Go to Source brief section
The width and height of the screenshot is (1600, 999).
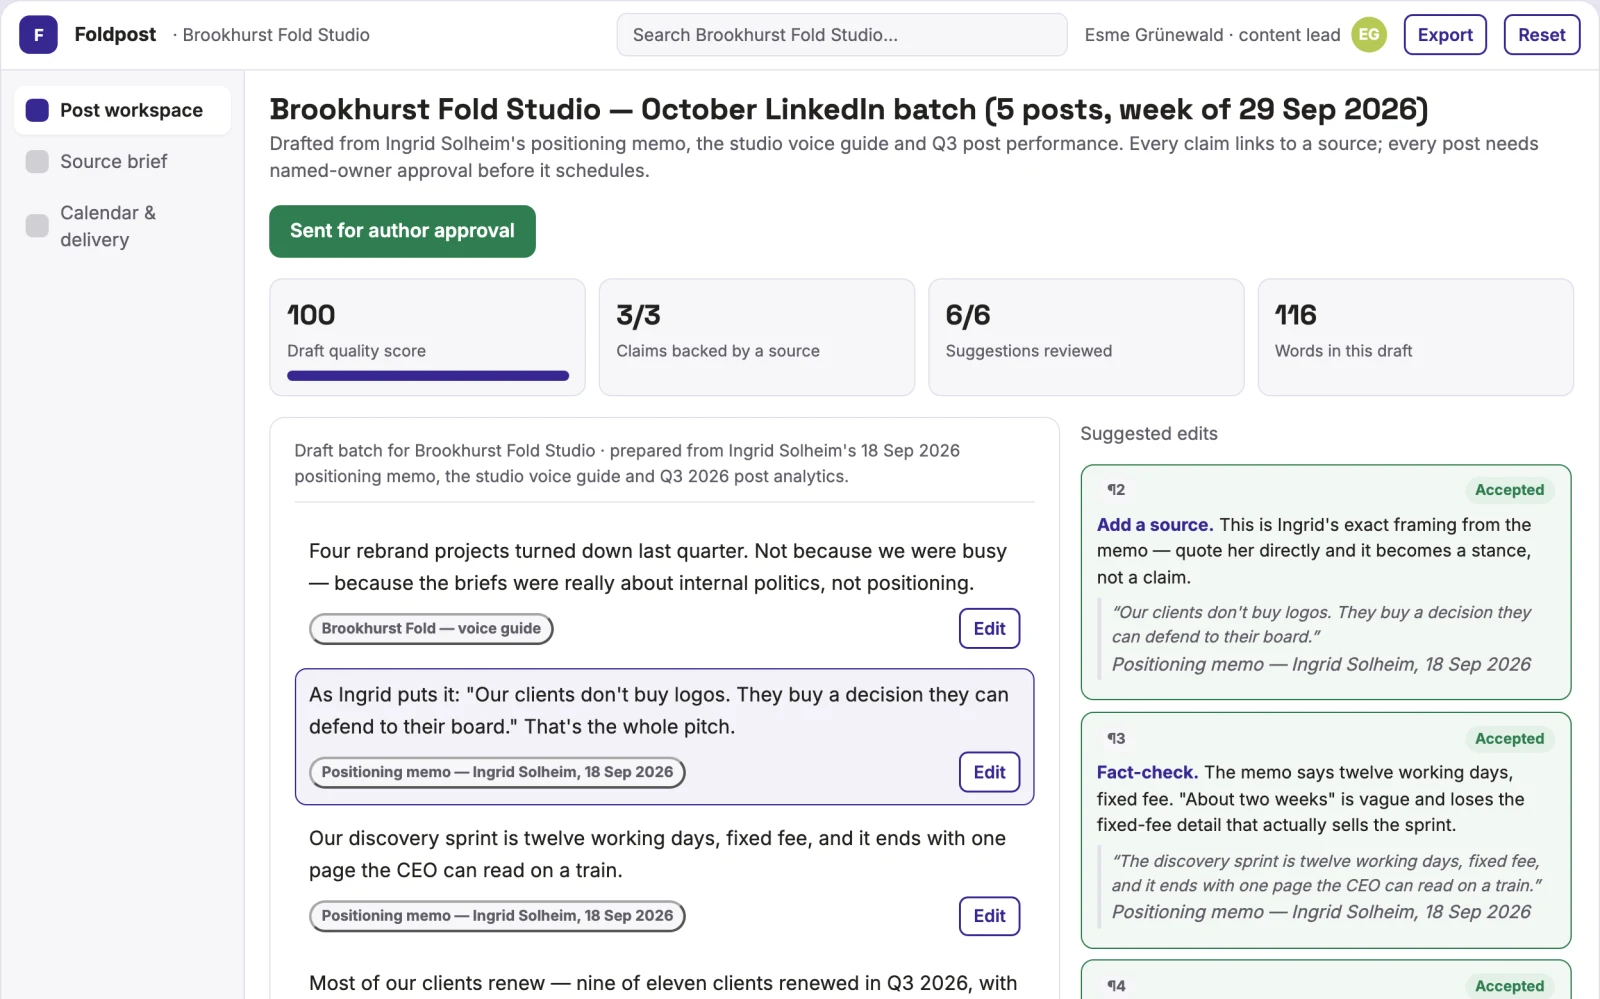122,162
